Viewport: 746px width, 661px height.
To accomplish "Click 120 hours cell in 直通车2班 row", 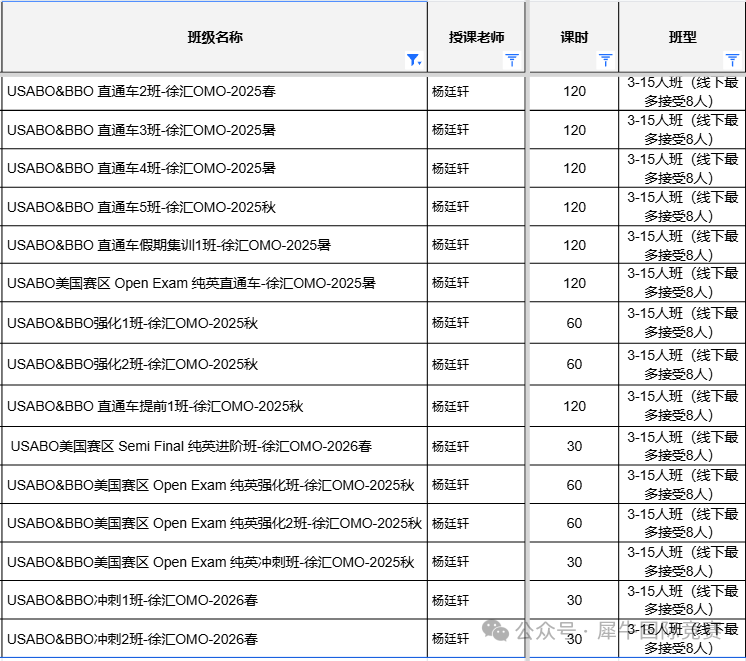I will (574, 92).
